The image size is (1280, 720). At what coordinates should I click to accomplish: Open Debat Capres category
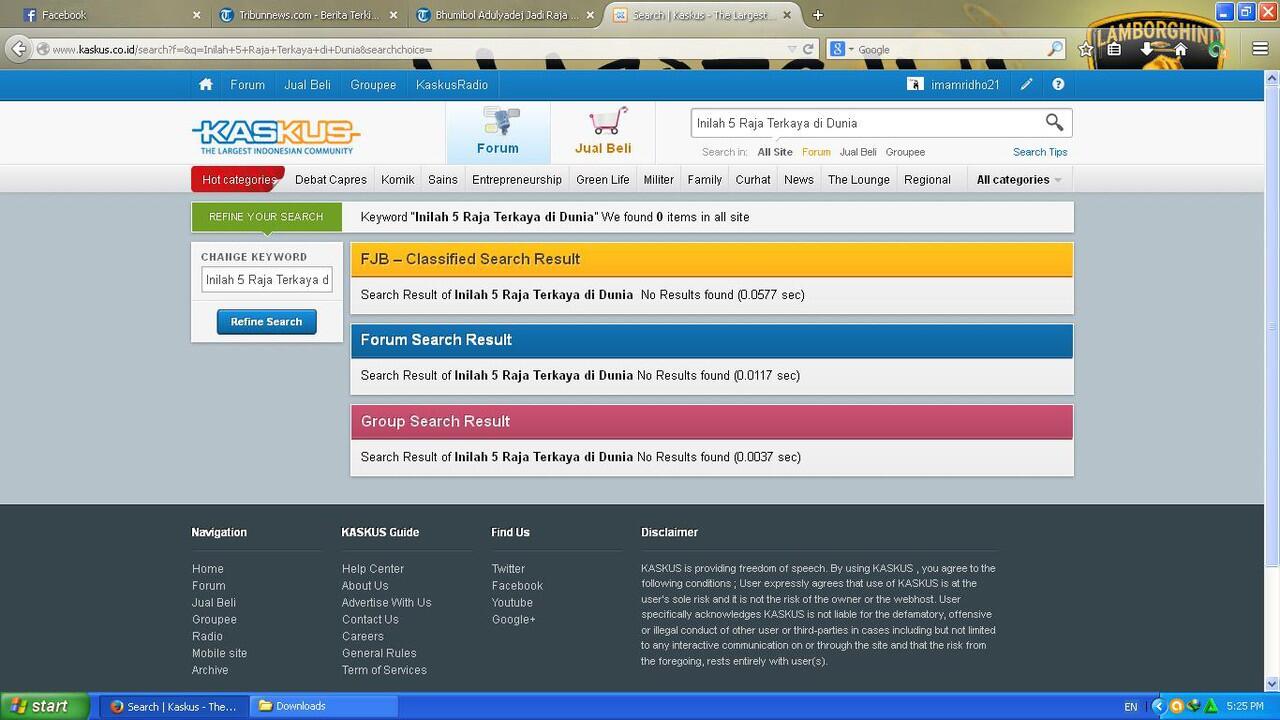point(331,180)
